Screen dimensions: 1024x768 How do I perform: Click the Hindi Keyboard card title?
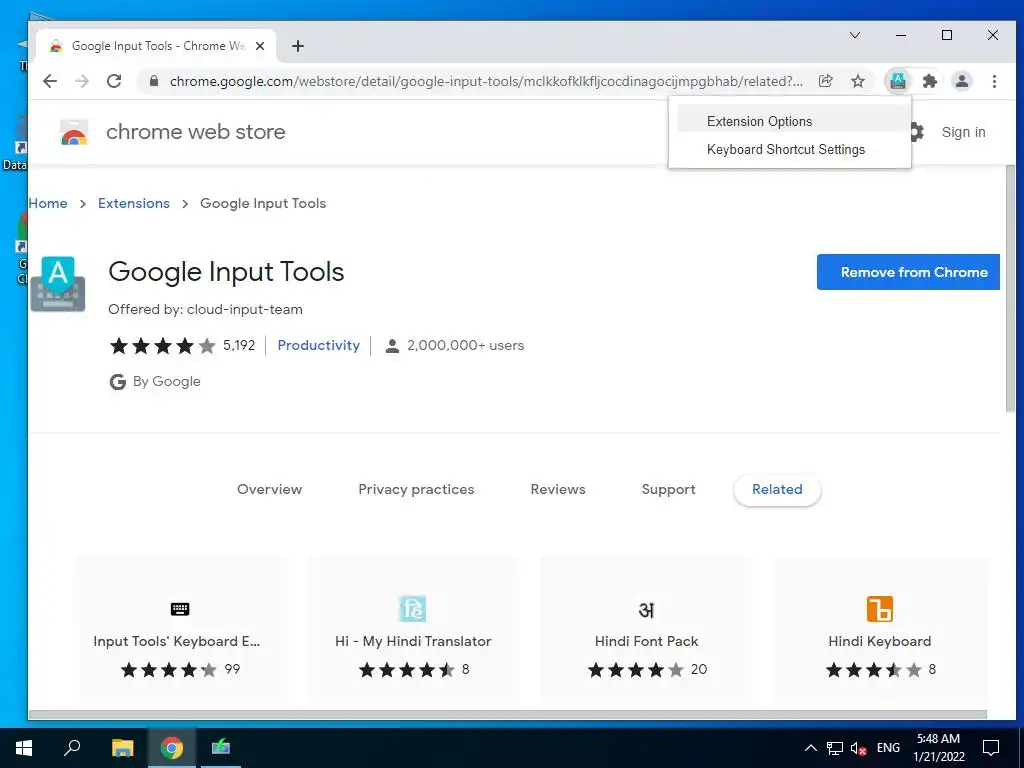coord(880,641)
